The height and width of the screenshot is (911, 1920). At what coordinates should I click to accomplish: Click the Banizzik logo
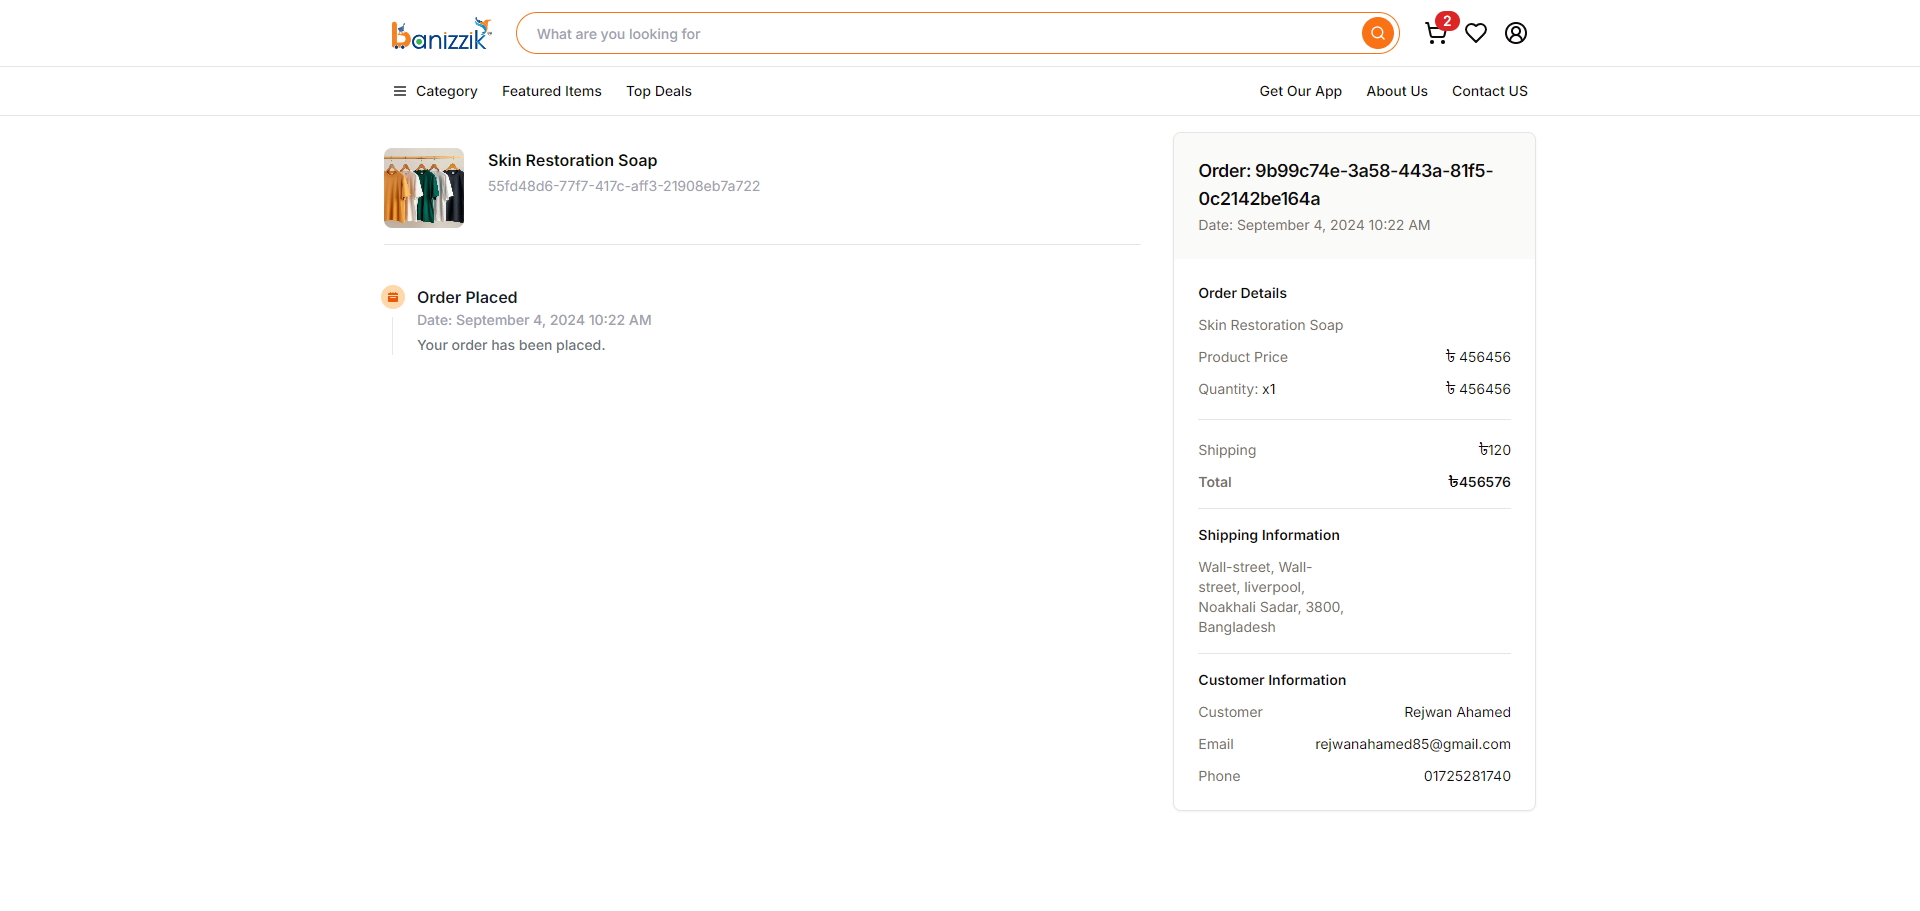(441, 34)
